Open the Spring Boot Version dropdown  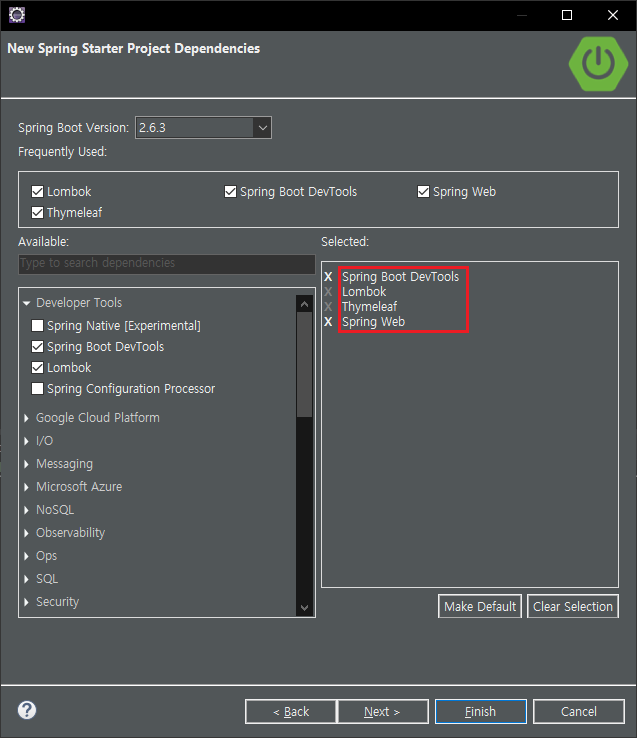click(262, 128)
